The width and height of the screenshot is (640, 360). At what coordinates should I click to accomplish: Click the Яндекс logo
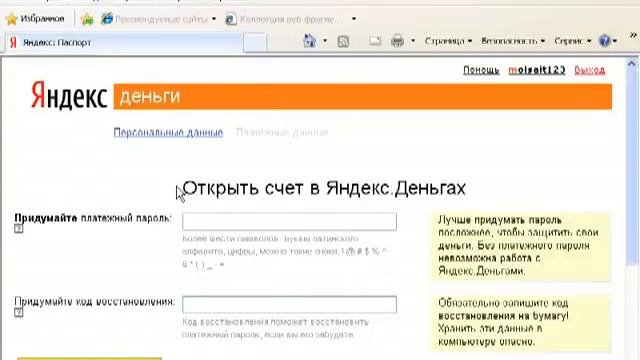pos(69,96)
